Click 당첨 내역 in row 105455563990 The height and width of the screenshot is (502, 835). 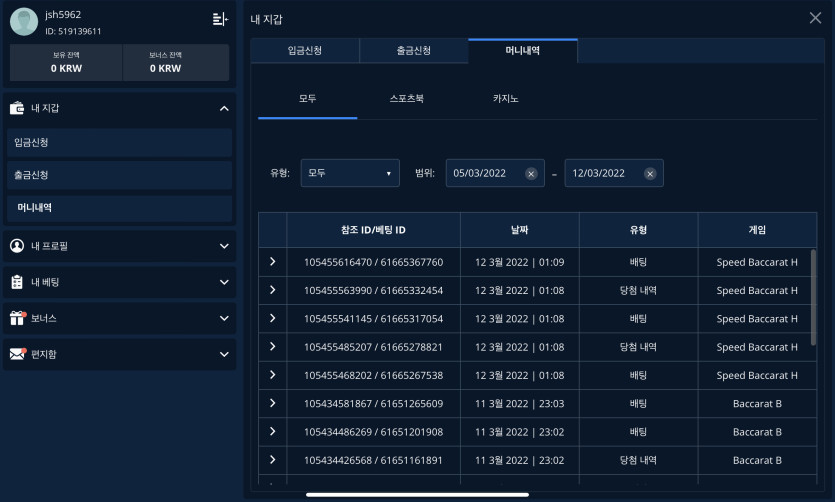(x=638, y=291)
